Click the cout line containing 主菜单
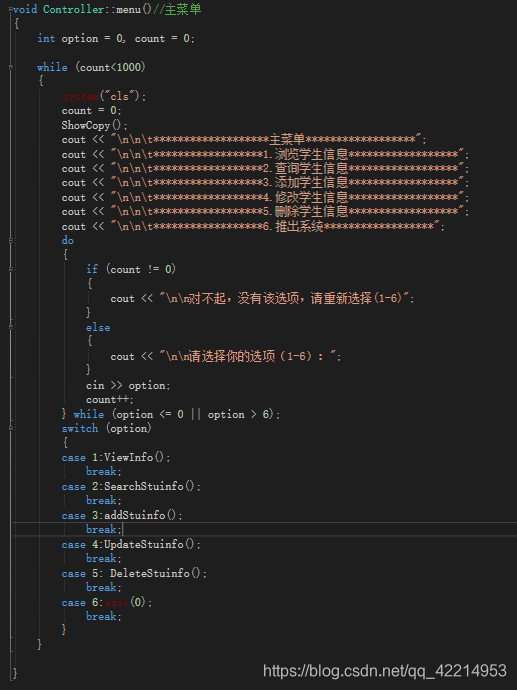The image size is (517, 690). (244, 140)
